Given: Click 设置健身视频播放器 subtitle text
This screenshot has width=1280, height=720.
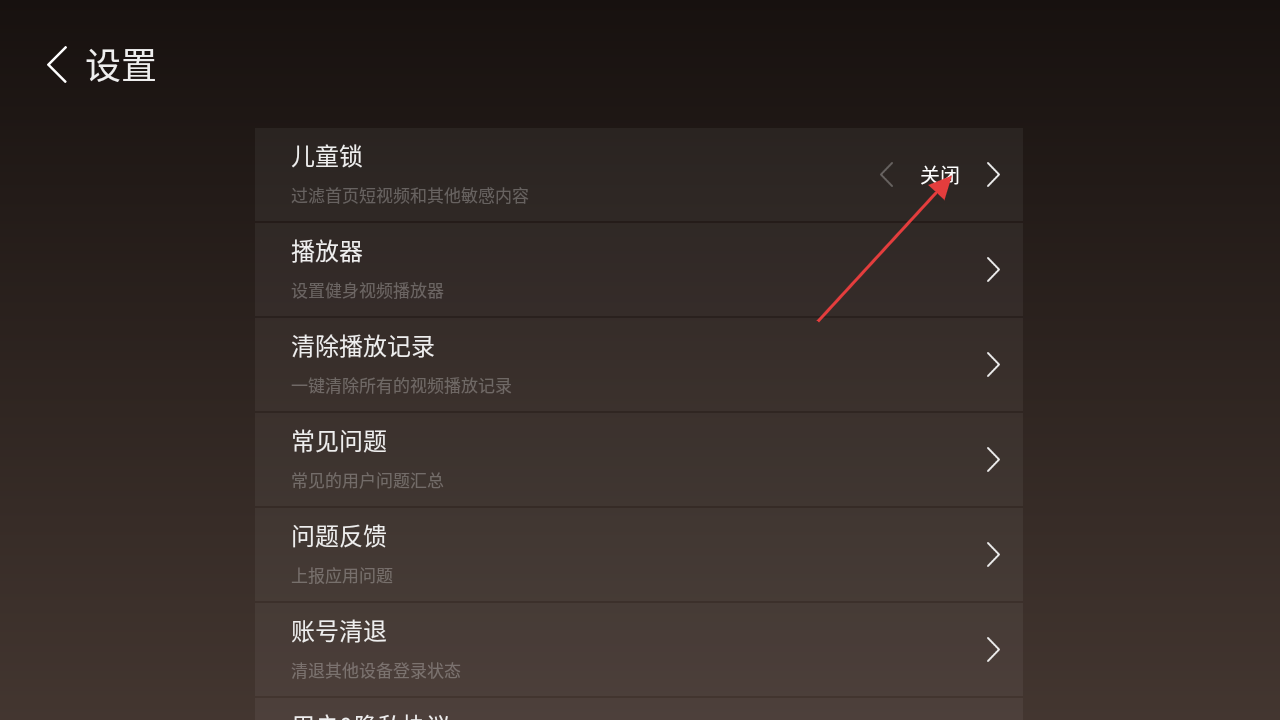Looking at the screenshot, I should [x=367, y=291].
